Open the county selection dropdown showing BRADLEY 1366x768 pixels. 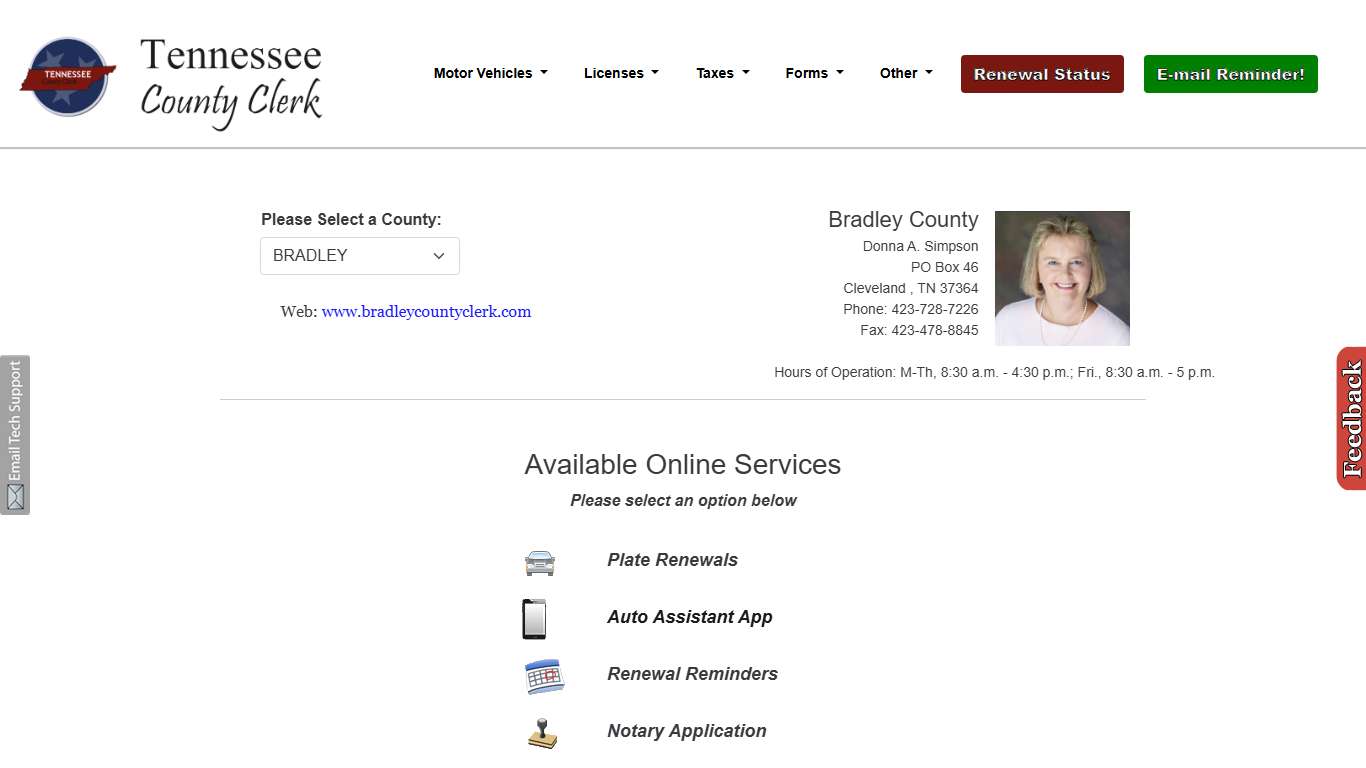pos(359,256)
